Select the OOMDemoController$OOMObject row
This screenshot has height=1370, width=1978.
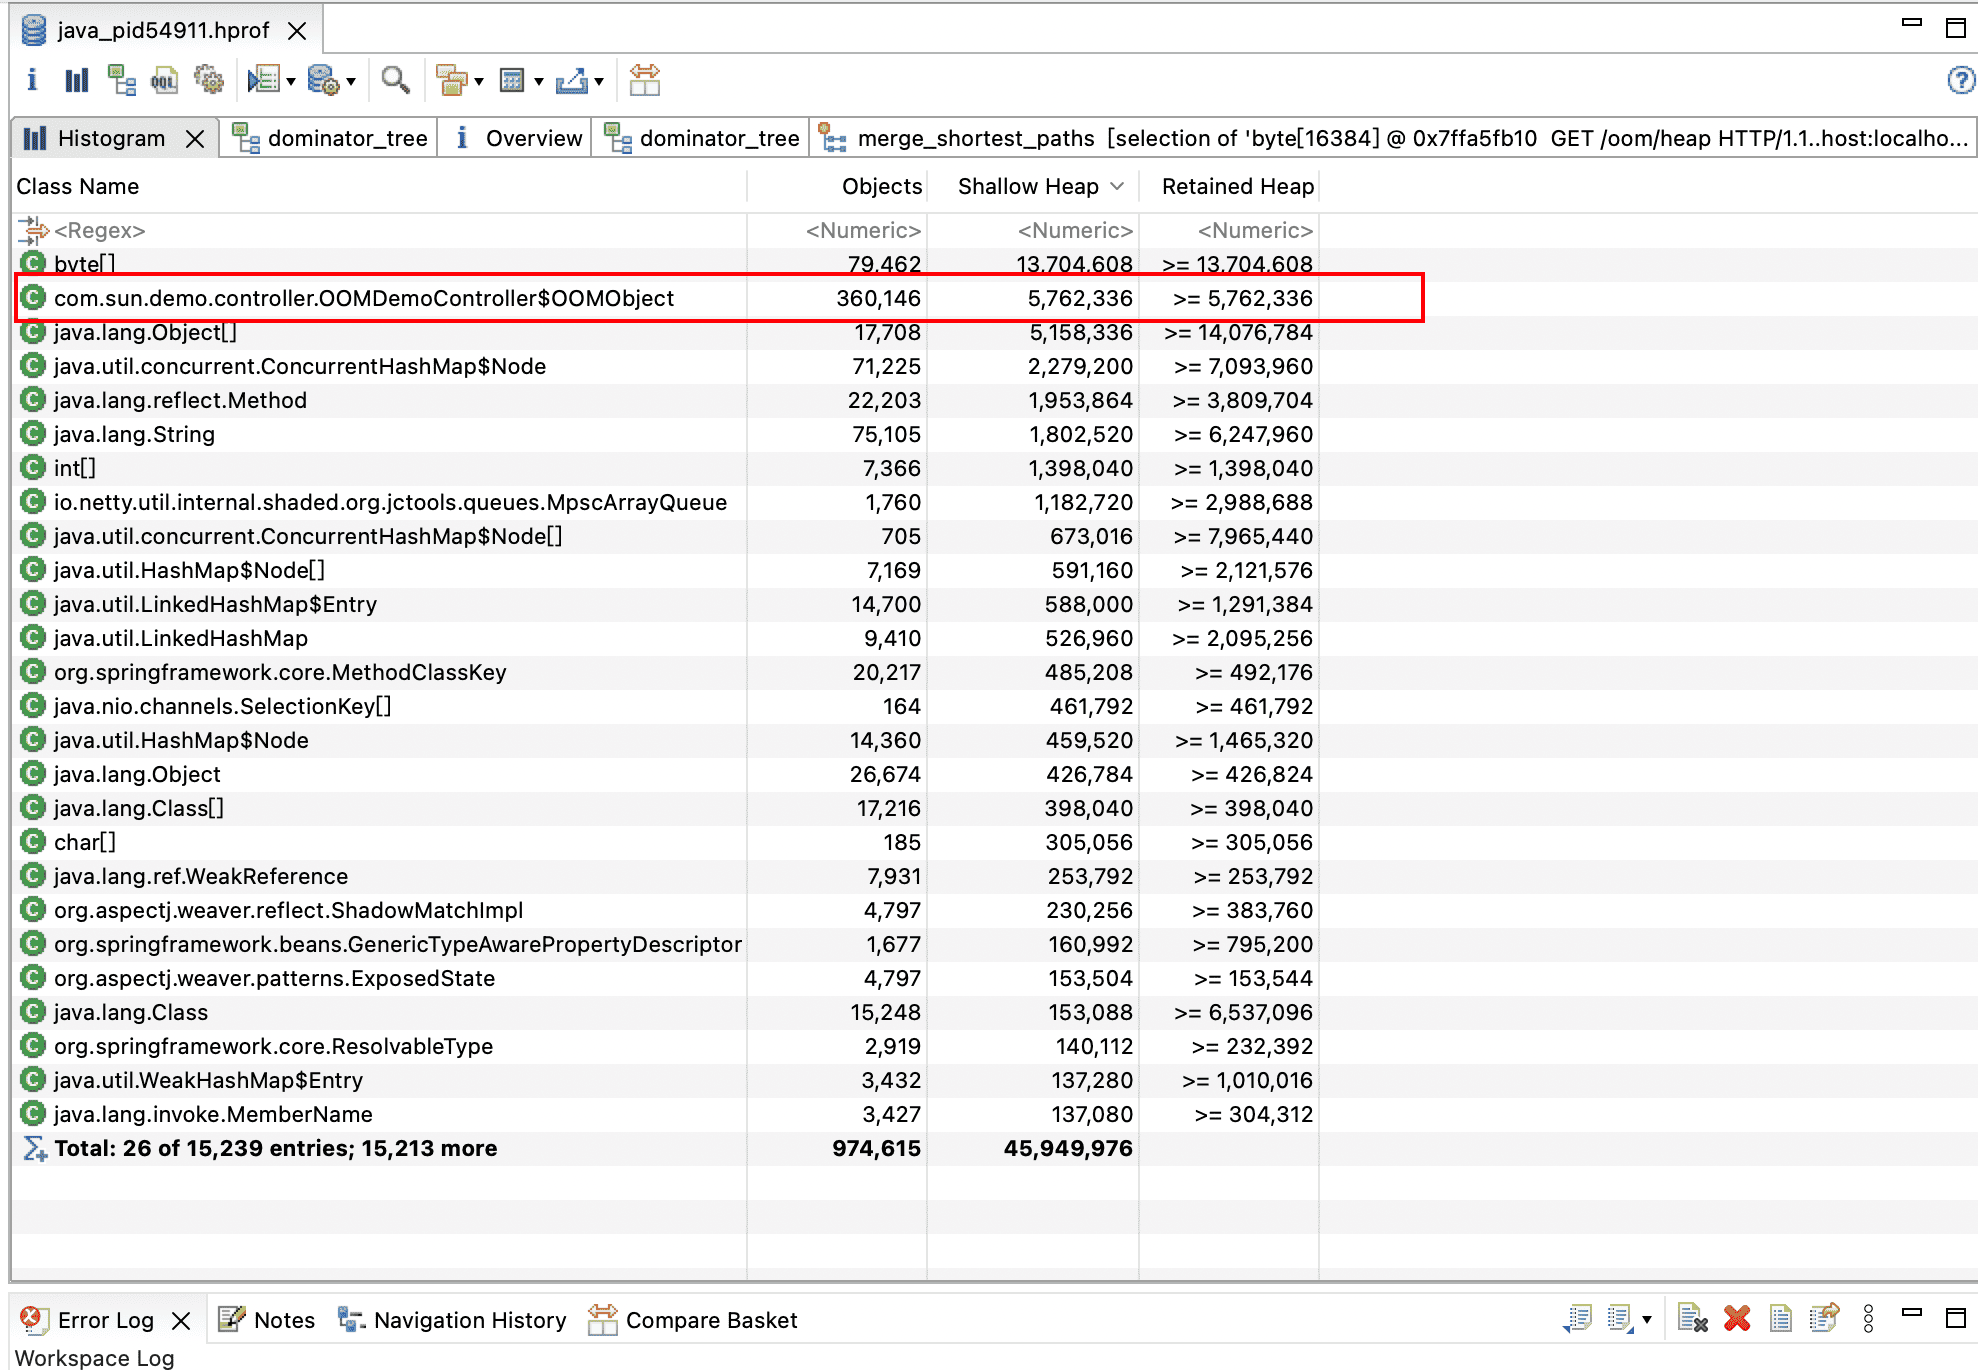(364, 298)
